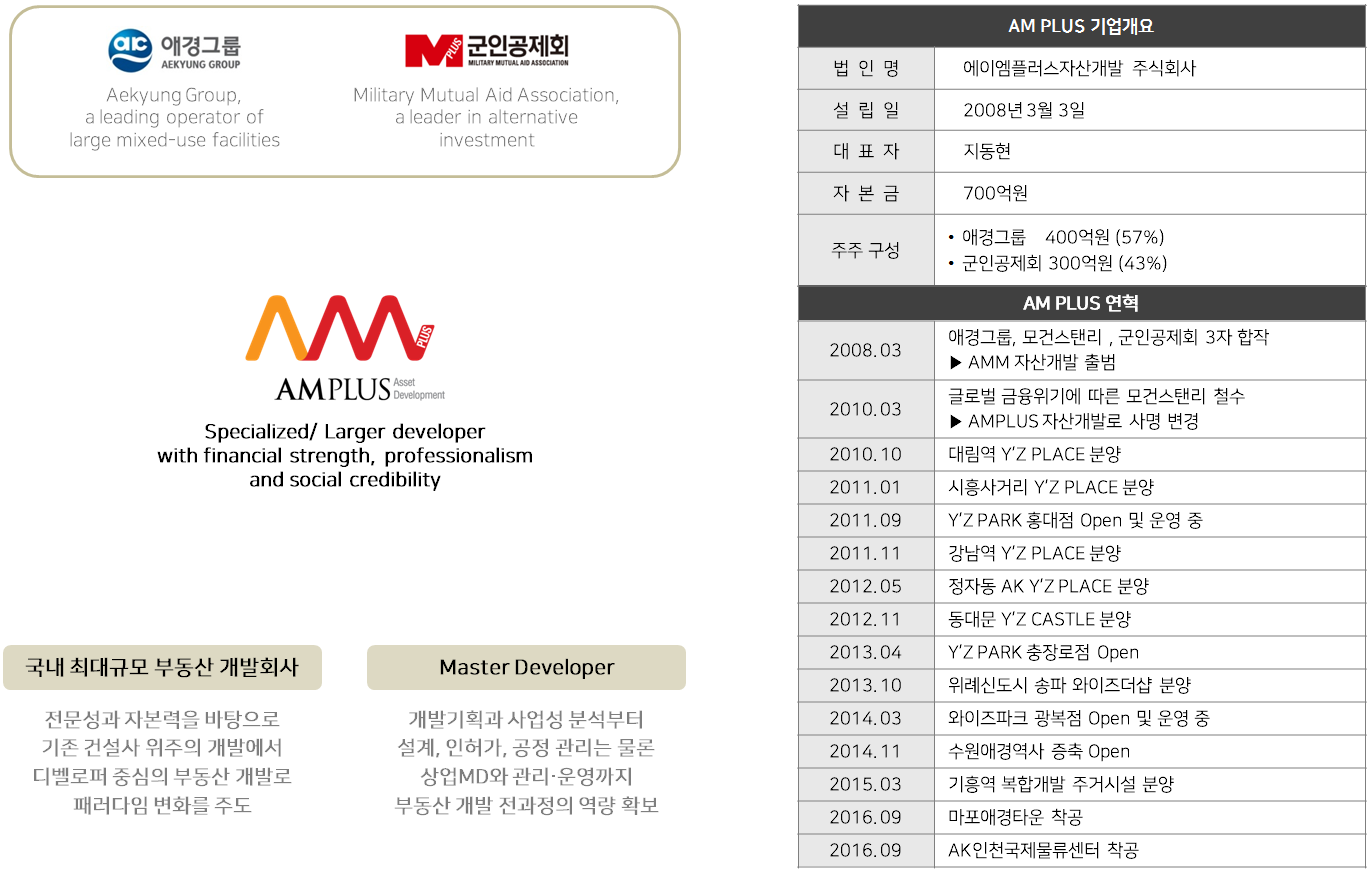
Task: Select the 'AM PLUS 기업개요' table header
Action: [1081, 26]
